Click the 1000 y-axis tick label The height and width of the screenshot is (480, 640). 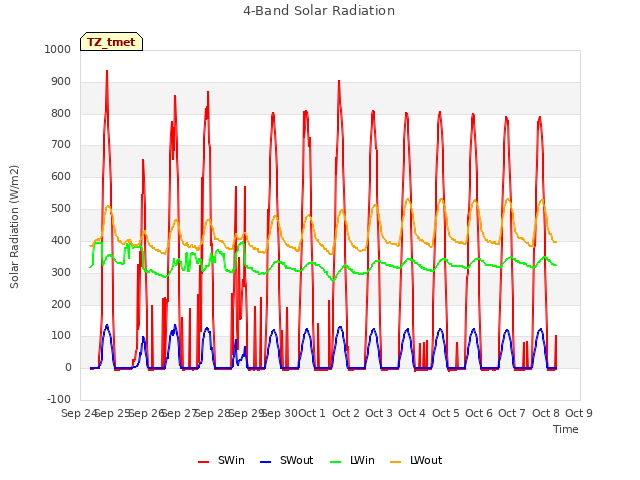pos(58,49)
